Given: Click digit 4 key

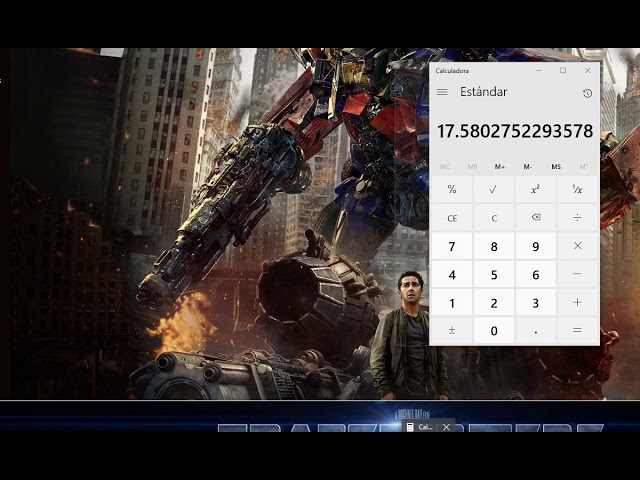Looking at the screenshot, I should click(452, 274).
